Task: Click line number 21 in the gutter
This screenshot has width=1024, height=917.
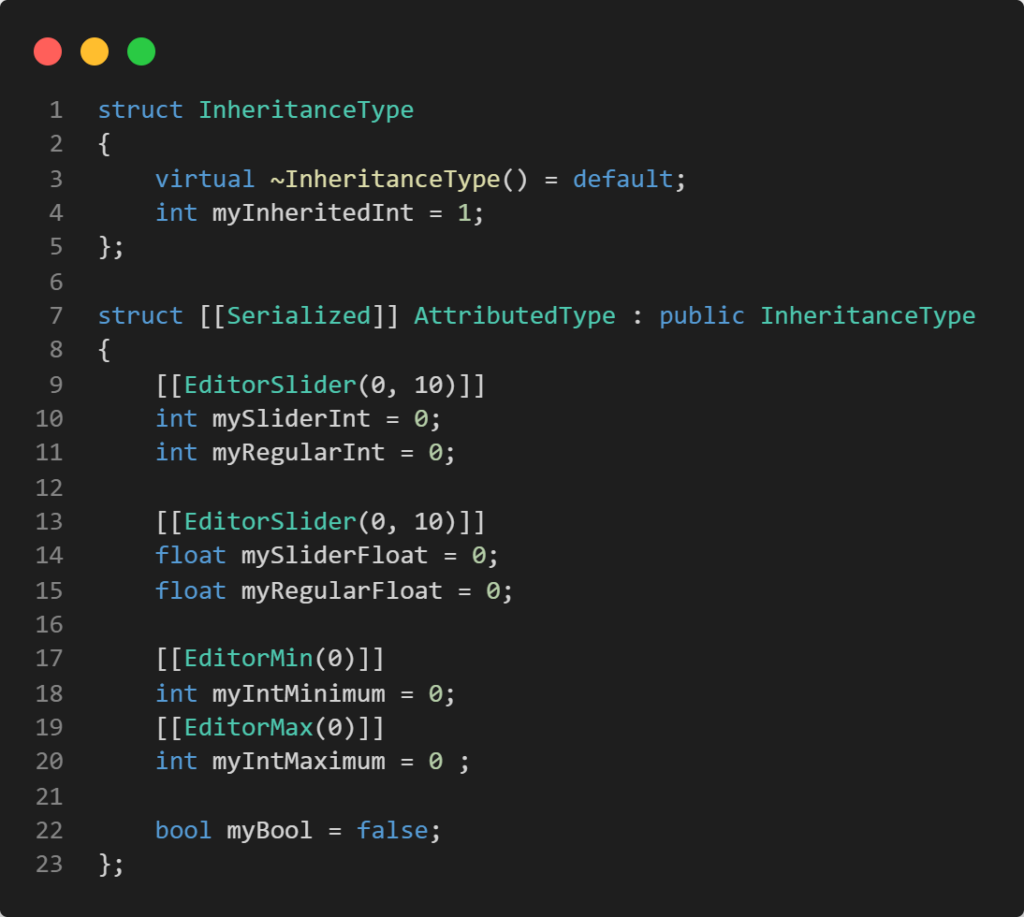Action: point(49,797)
